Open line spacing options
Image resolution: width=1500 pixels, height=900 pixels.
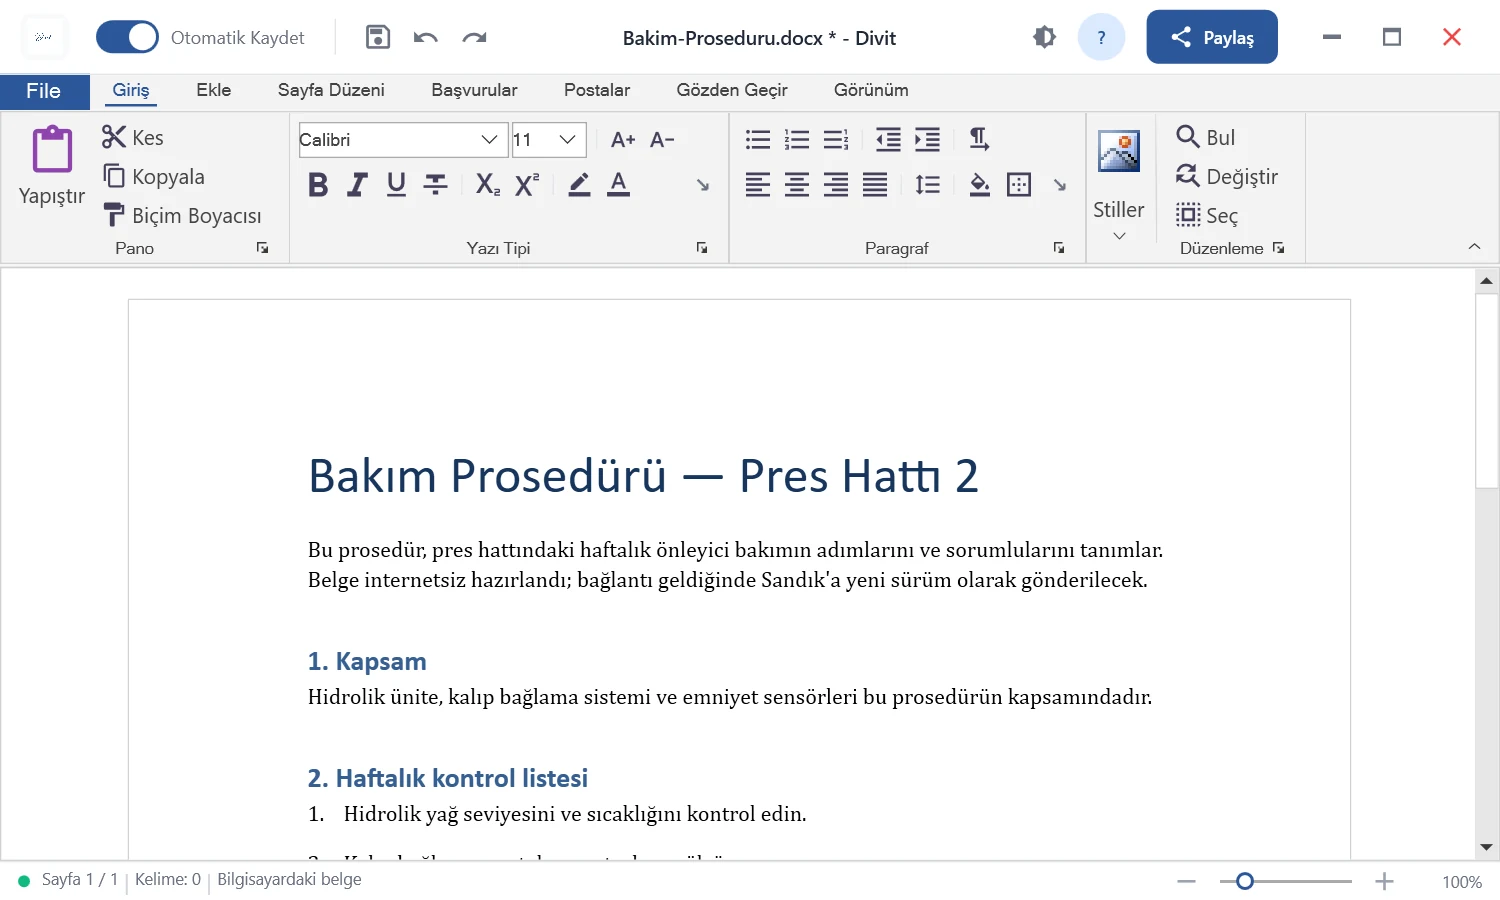tap(928, 184)
